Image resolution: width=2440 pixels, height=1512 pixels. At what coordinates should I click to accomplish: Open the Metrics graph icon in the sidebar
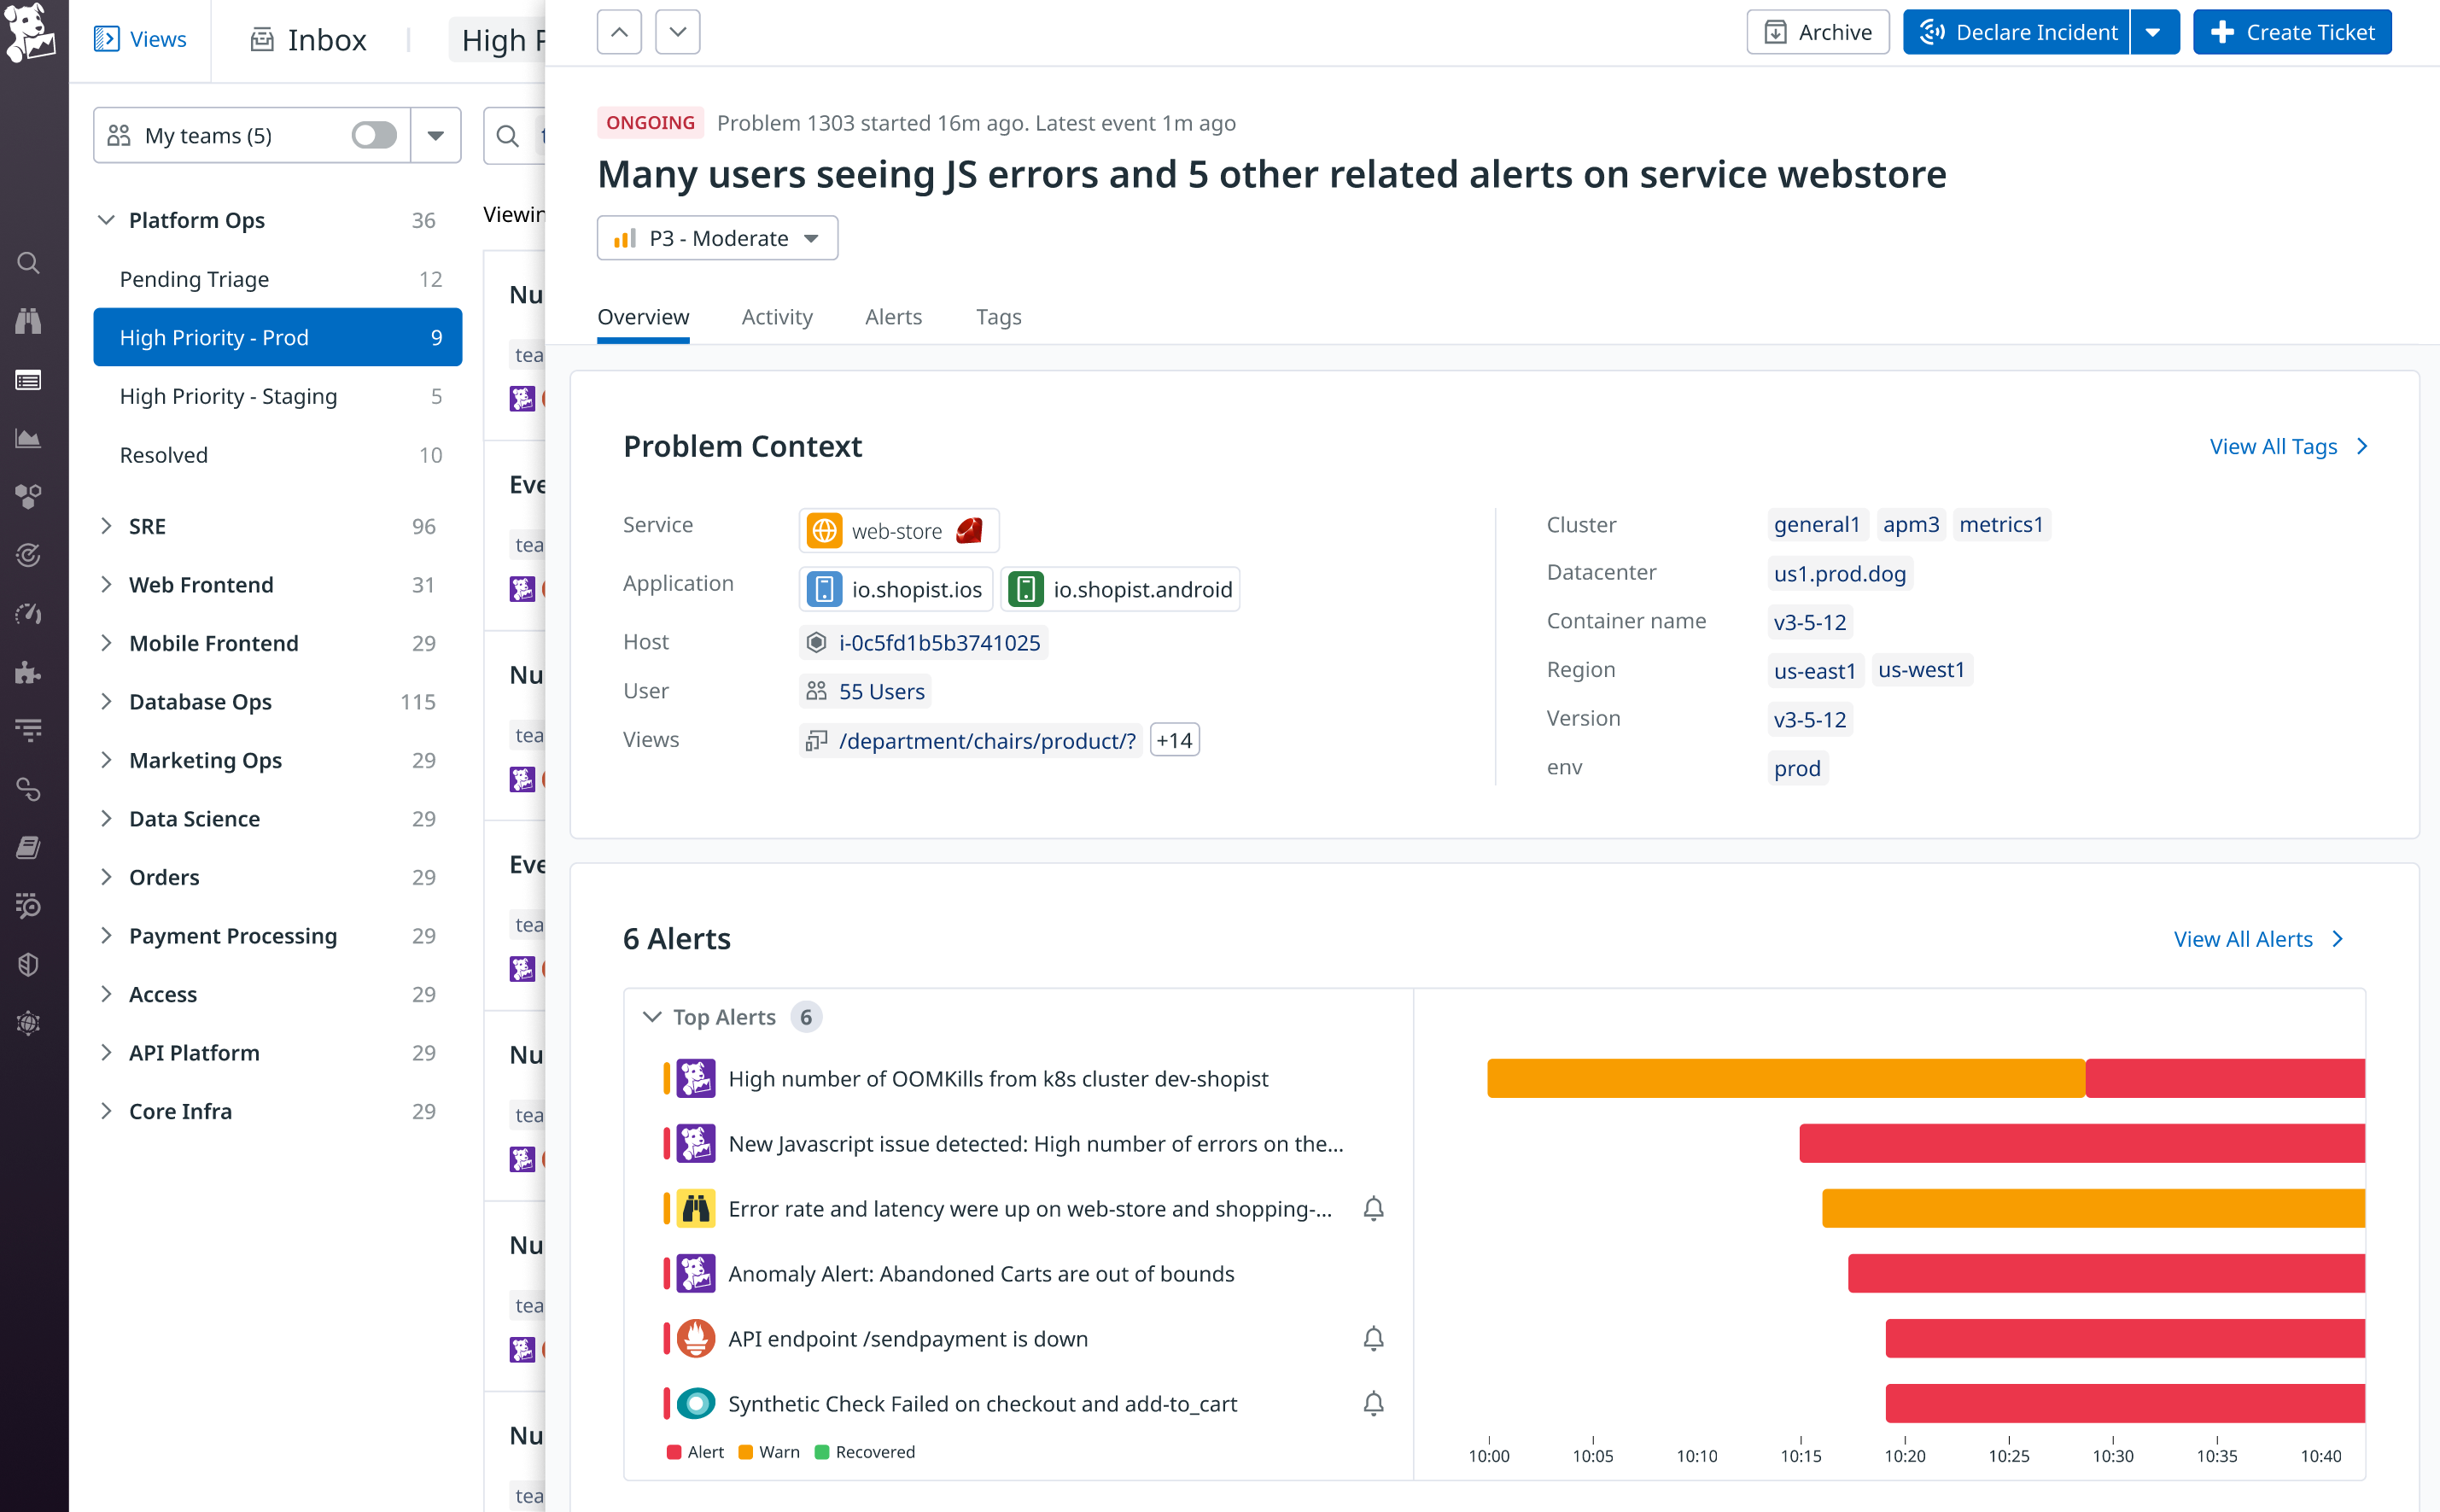[x=29, y=437]
